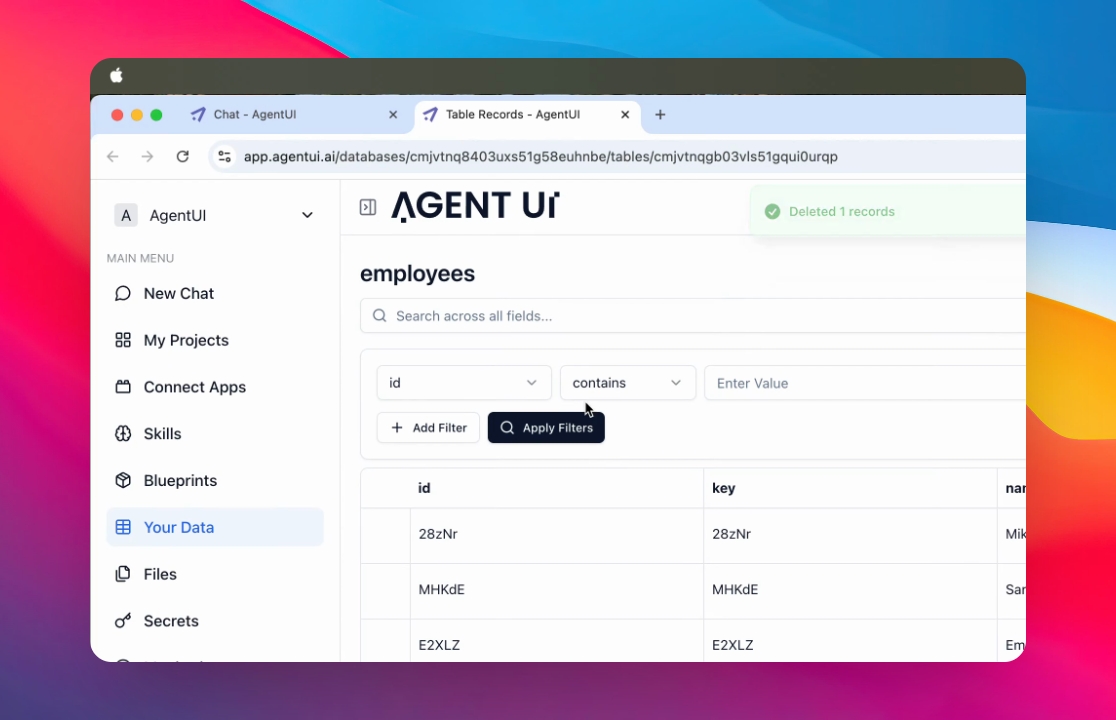The height and width of the screenshot is (720, 1116).
Task: Select Your Data in sidebar
Action: pyautogui.click(x=215, y=527)
